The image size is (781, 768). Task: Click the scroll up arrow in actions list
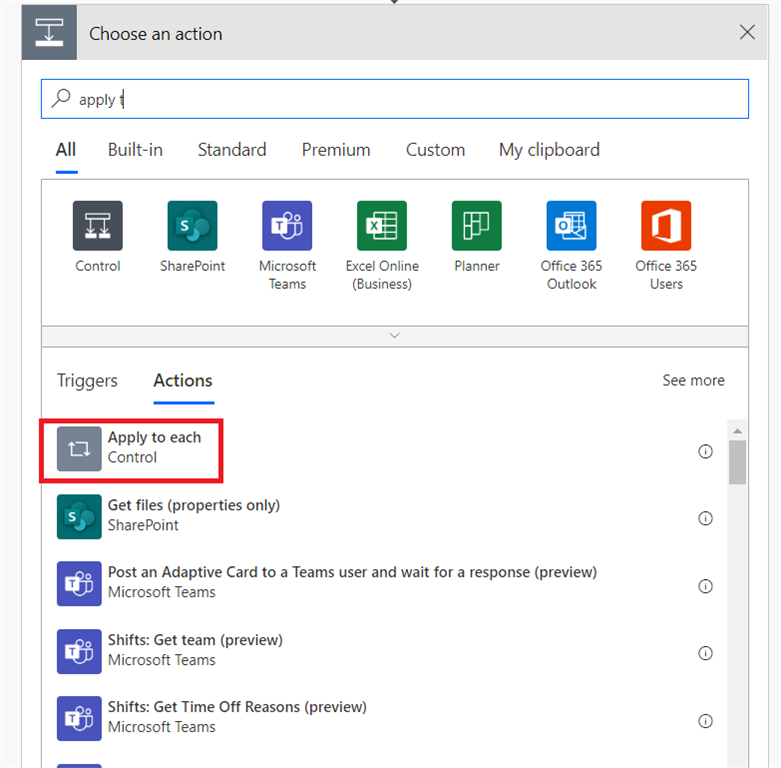(x=737, y=431)
